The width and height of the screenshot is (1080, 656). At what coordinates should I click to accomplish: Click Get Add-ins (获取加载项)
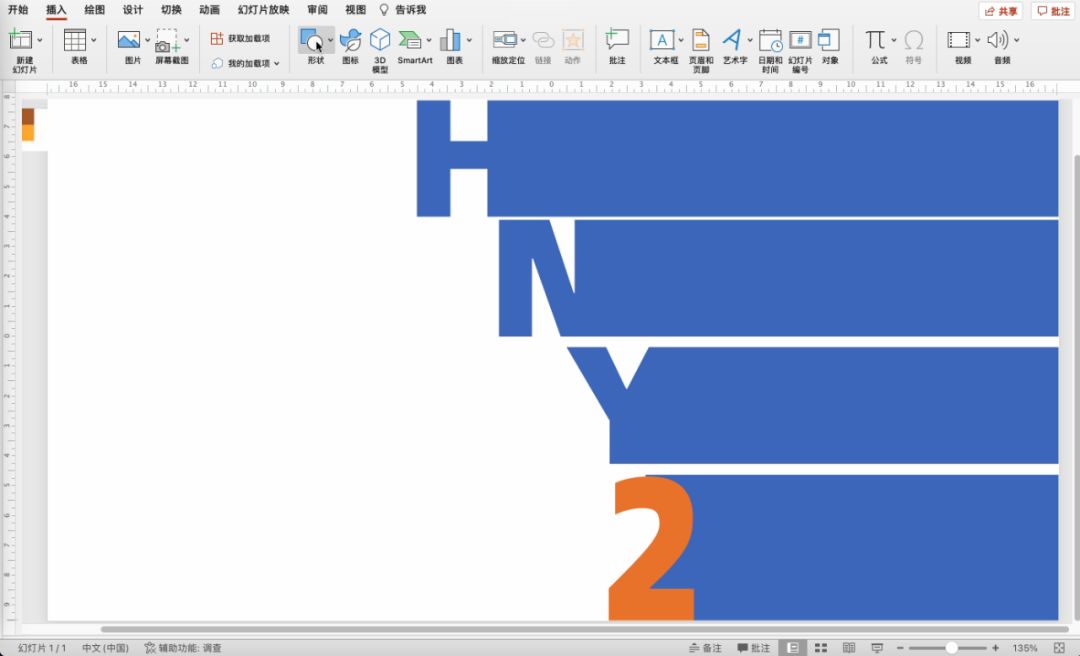tap(240, 38)
